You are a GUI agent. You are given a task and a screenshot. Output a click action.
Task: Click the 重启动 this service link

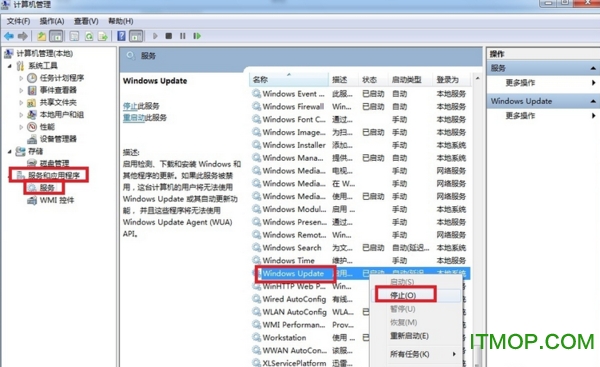click(134, 117)
